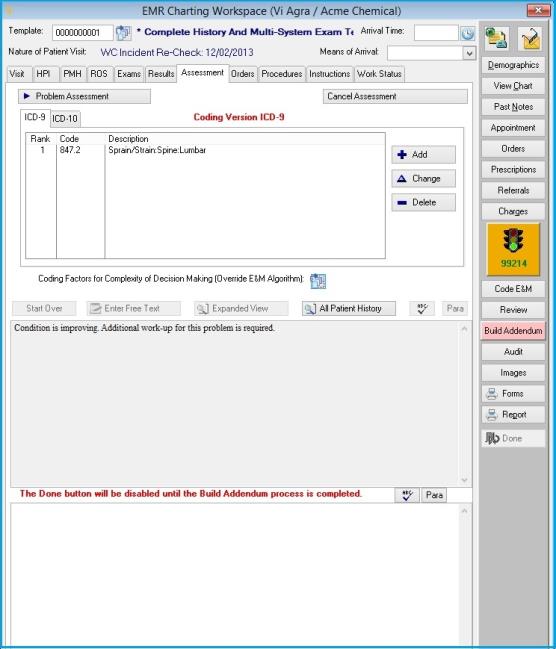Open the Work Status tab
The width and height of the screenshot is (556, 649).
pyautogui.click(x=379, y=74)
